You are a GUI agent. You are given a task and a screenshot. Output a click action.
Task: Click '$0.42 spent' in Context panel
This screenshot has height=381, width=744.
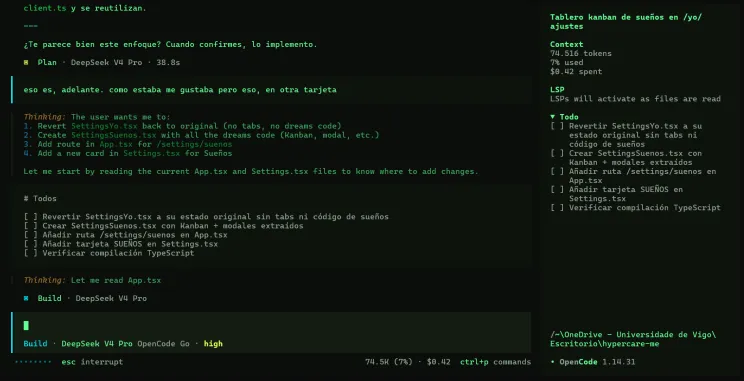[x=576, y=72]
